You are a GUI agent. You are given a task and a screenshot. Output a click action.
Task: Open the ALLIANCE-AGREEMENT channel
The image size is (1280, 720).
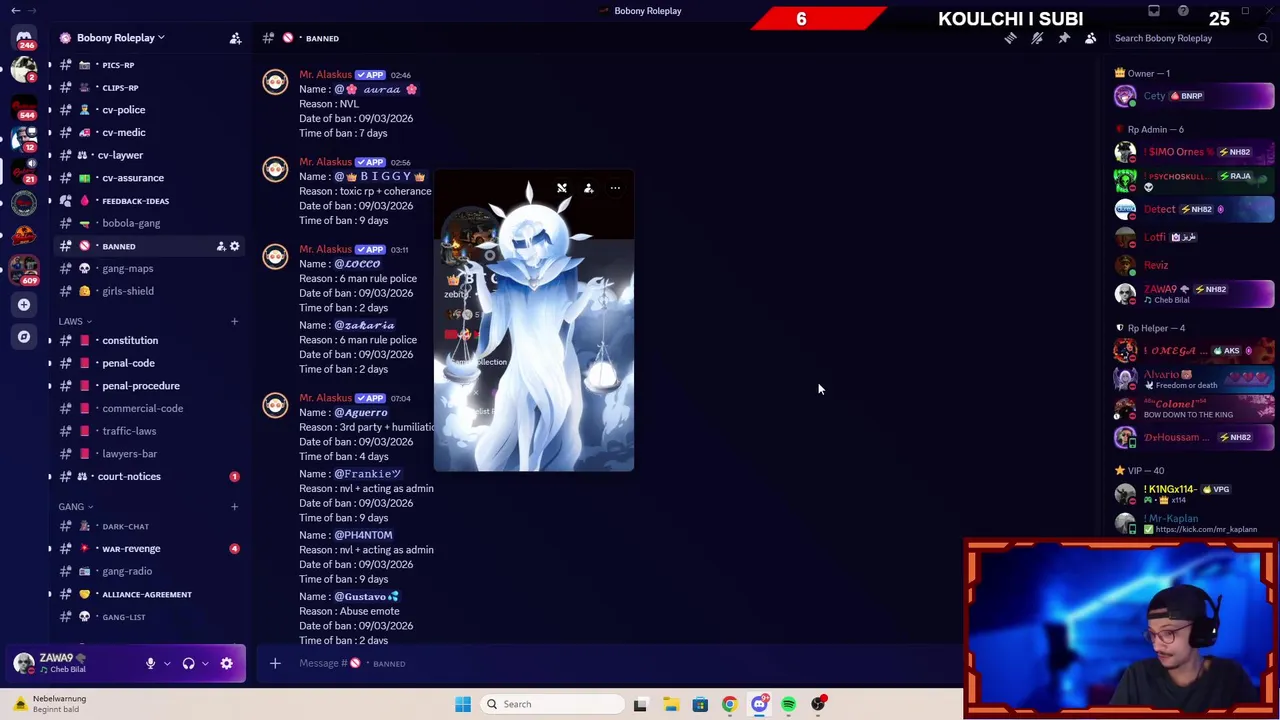(x=145, y=594)
